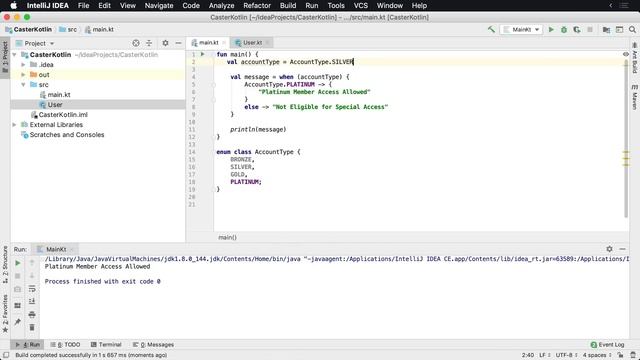Toggle tool window bars icon in status bar
The width and height of the screenshot is (640, 360).
pyautogui.click(x=6, y=355)
